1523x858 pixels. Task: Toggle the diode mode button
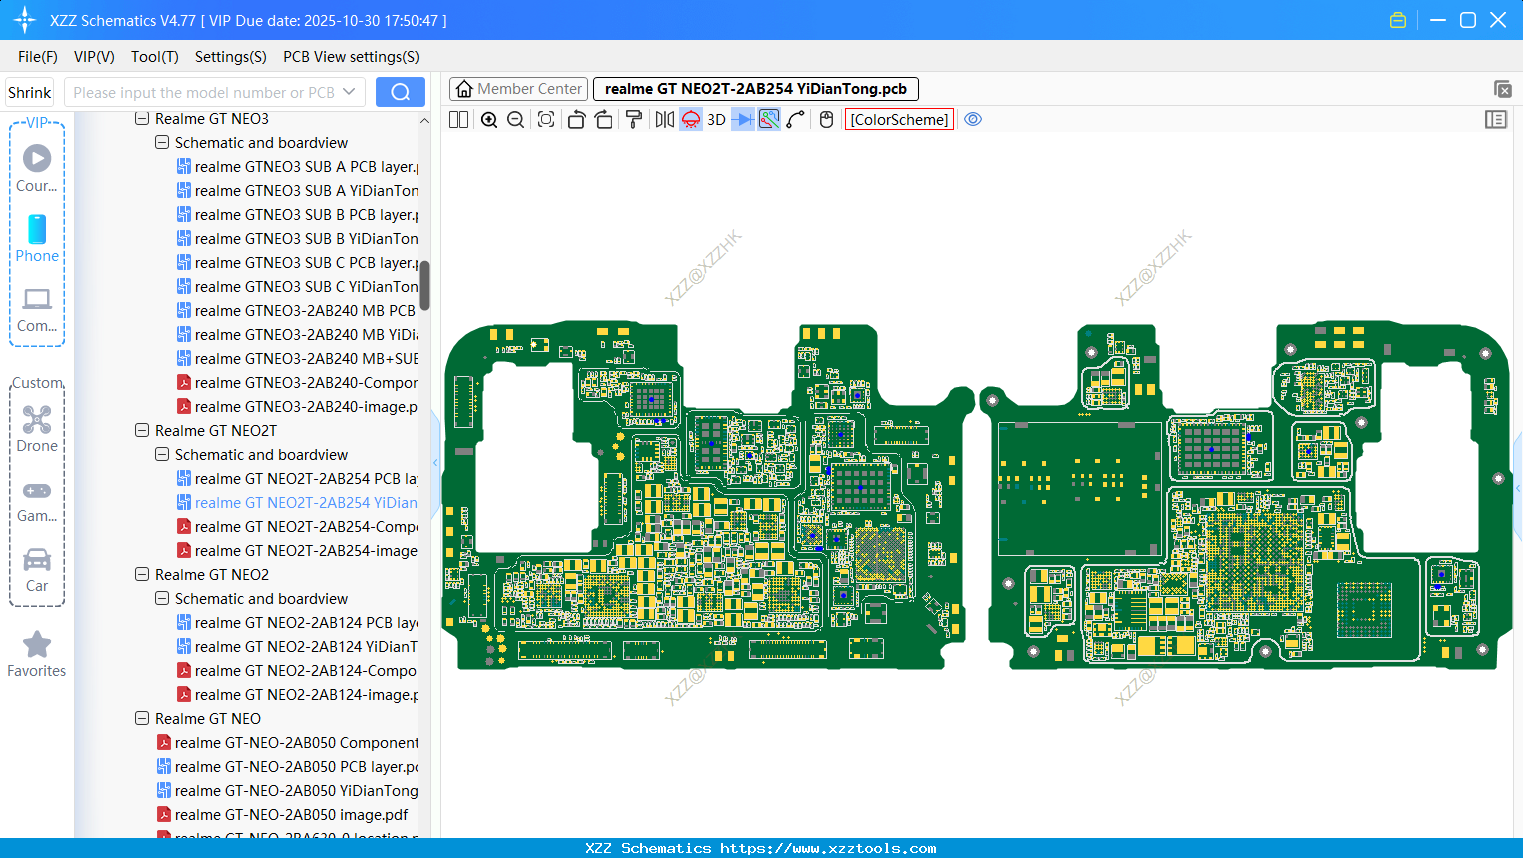[x=743, y=120]
